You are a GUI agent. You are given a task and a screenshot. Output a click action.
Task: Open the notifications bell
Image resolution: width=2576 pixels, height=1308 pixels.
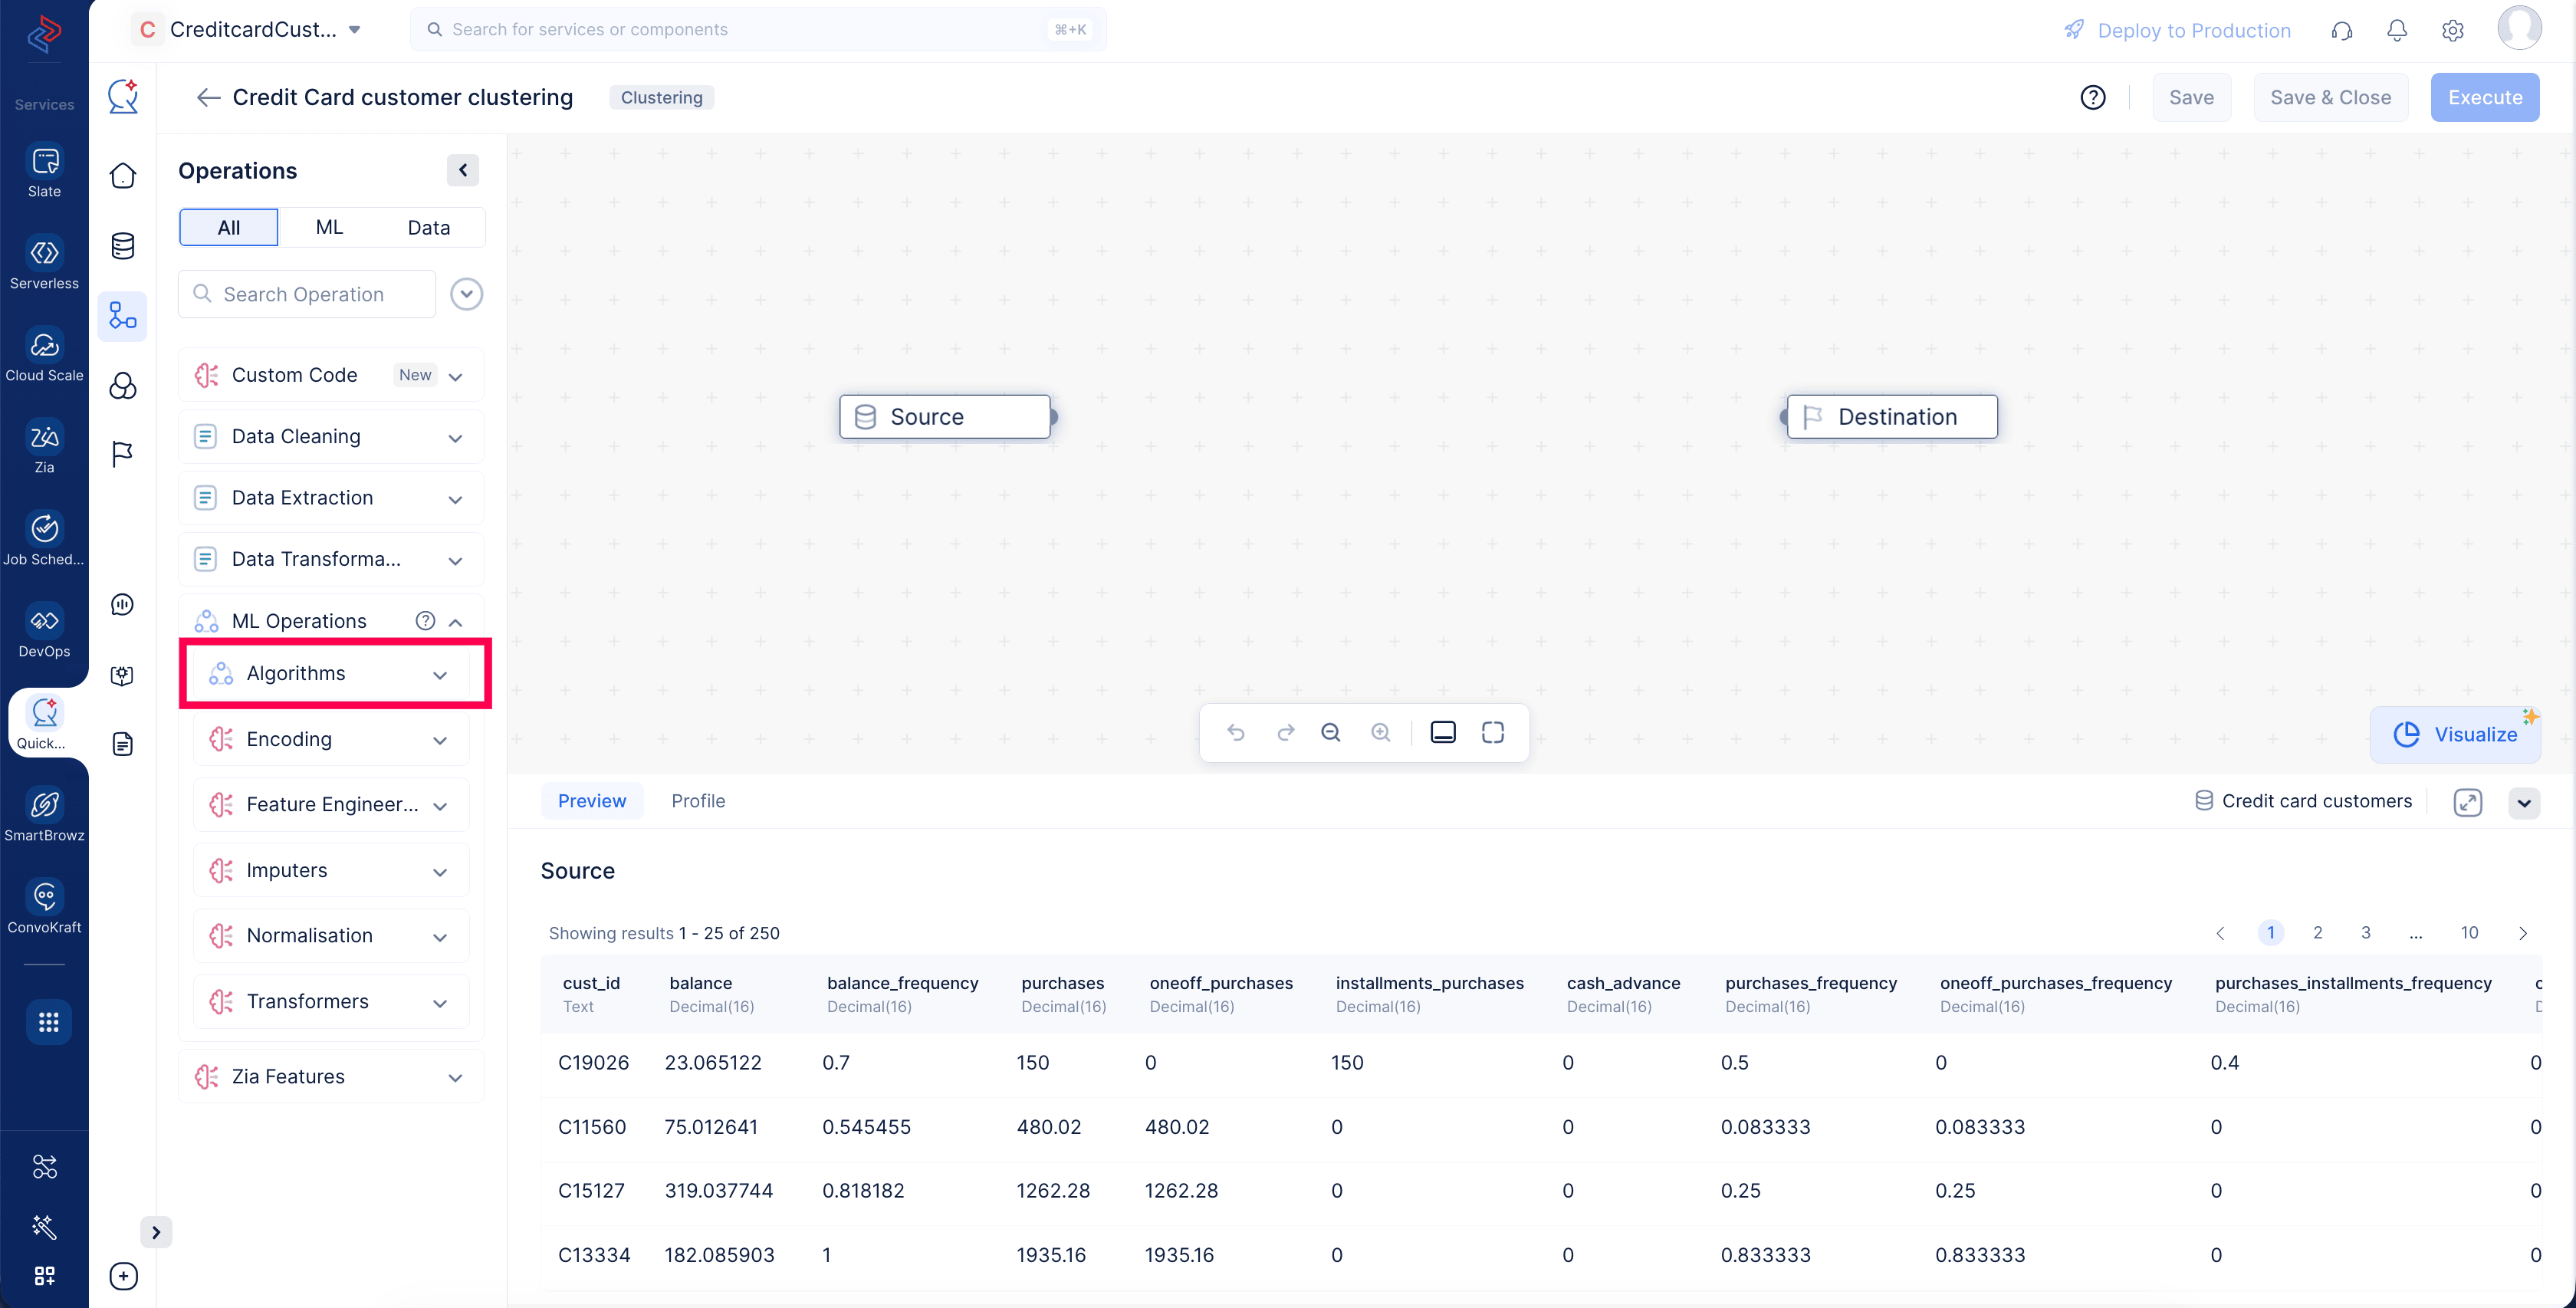pos(2397,30)
